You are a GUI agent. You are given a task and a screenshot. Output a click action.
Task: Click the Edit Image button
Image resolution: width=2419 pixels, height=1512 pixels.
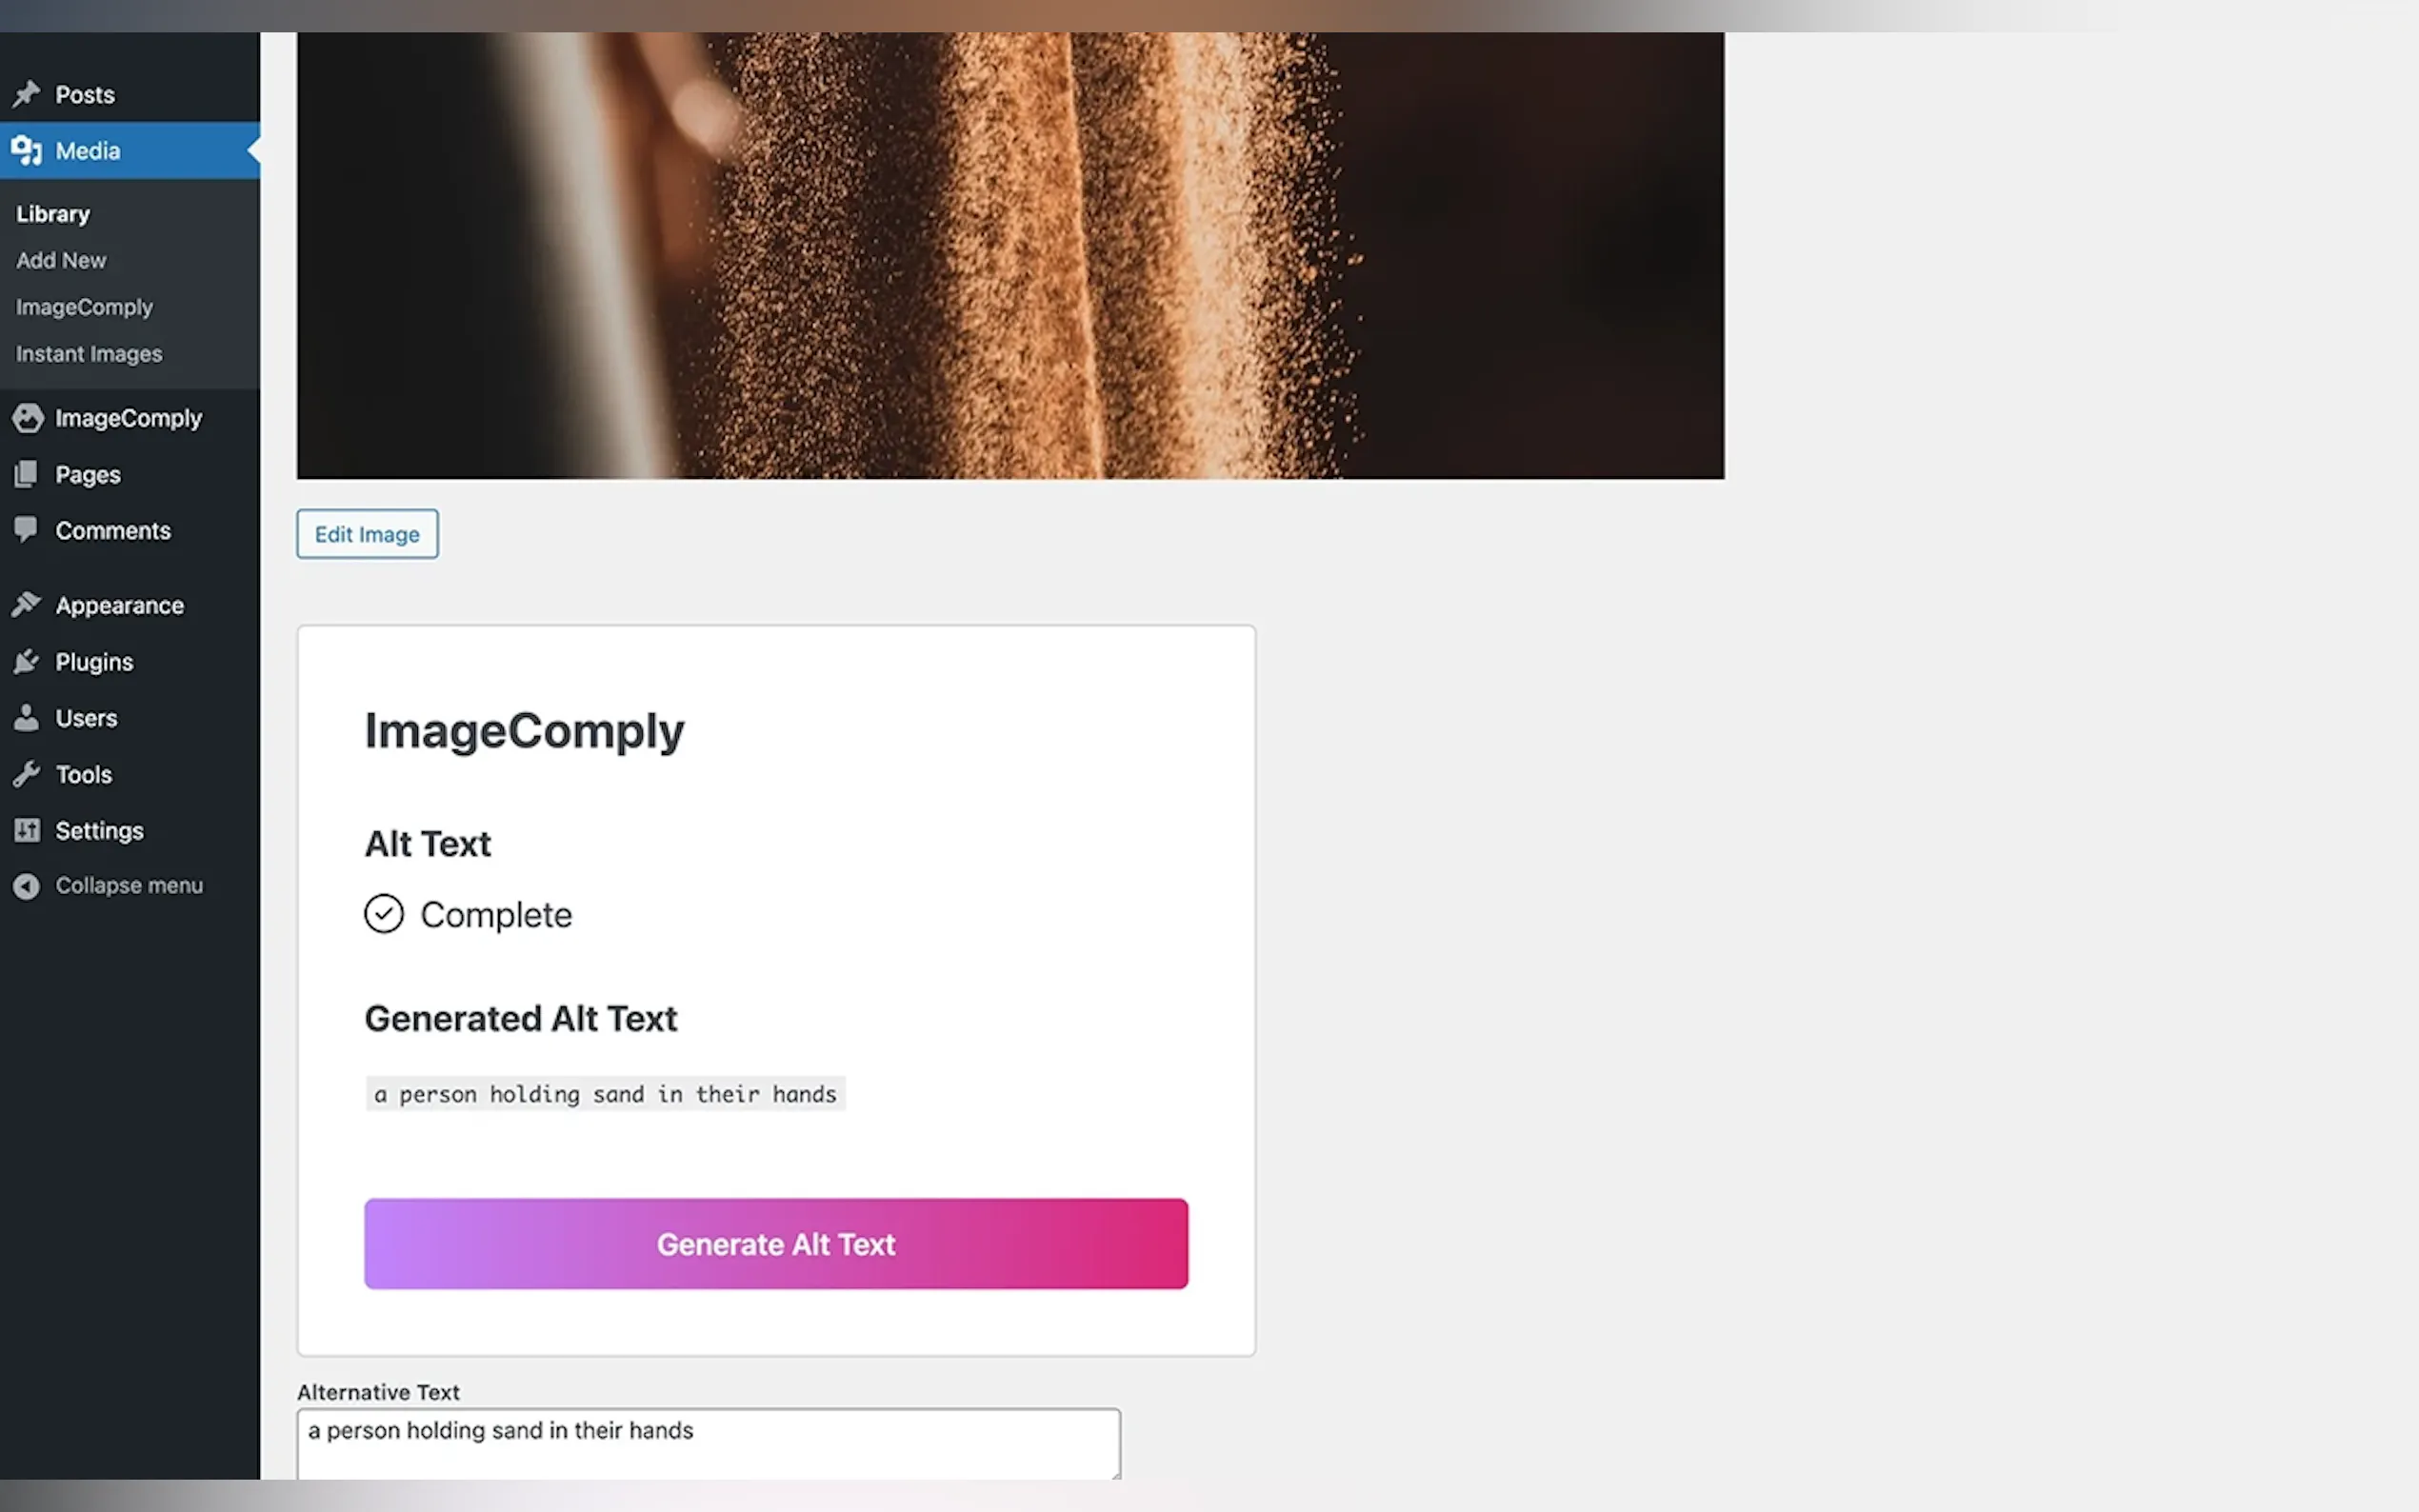click(367, 534)
